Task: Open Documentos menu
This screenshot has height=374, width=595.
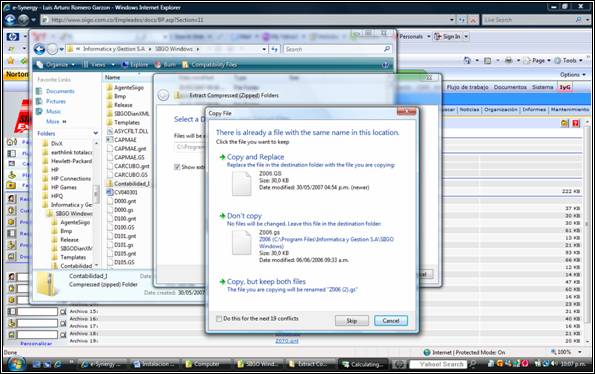Action: (510, 87)
